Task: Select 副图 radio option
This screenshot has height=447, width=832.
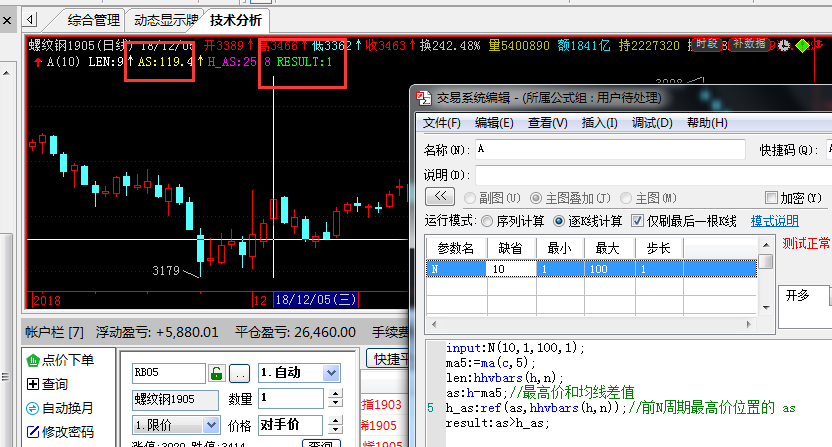Action: (470, 199)
